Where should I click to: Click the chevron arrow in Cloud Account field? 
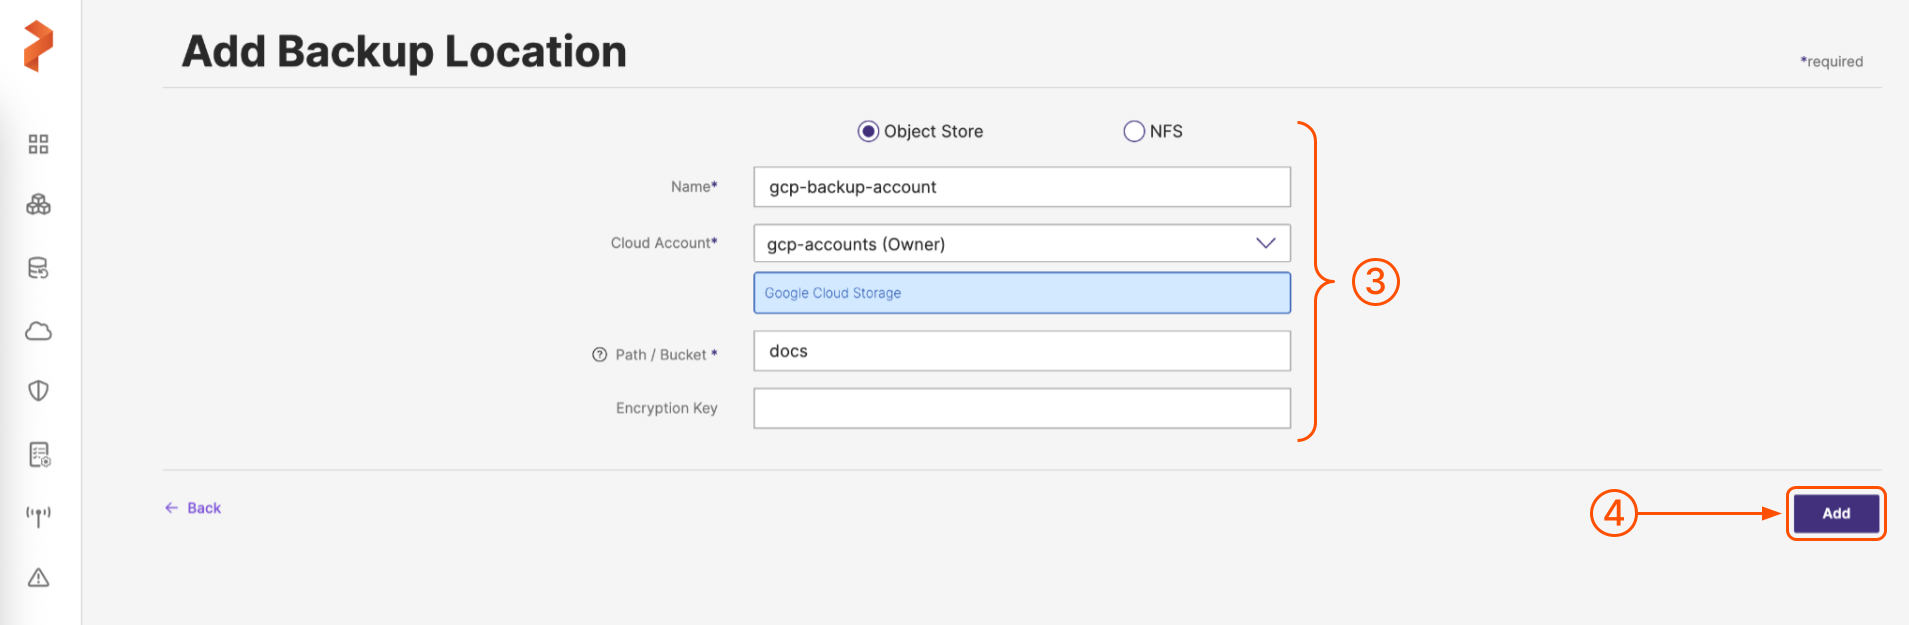click(x=1265, y=244)
